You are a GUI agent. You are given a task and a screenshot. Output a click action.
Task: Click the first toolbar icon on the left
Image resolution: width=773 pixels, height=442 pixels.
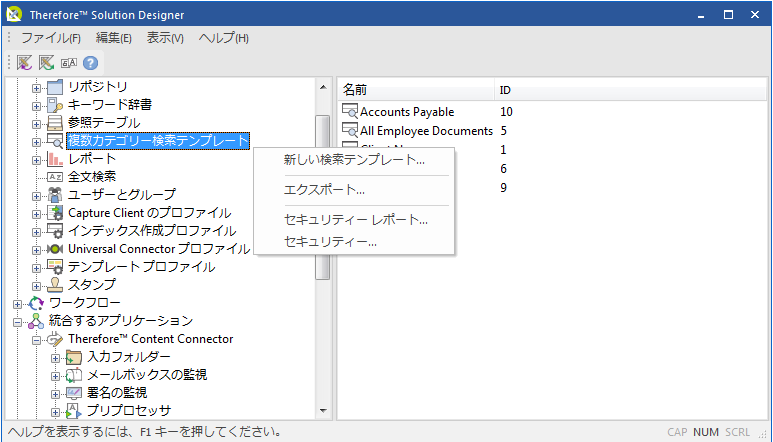tap(24, 62)
